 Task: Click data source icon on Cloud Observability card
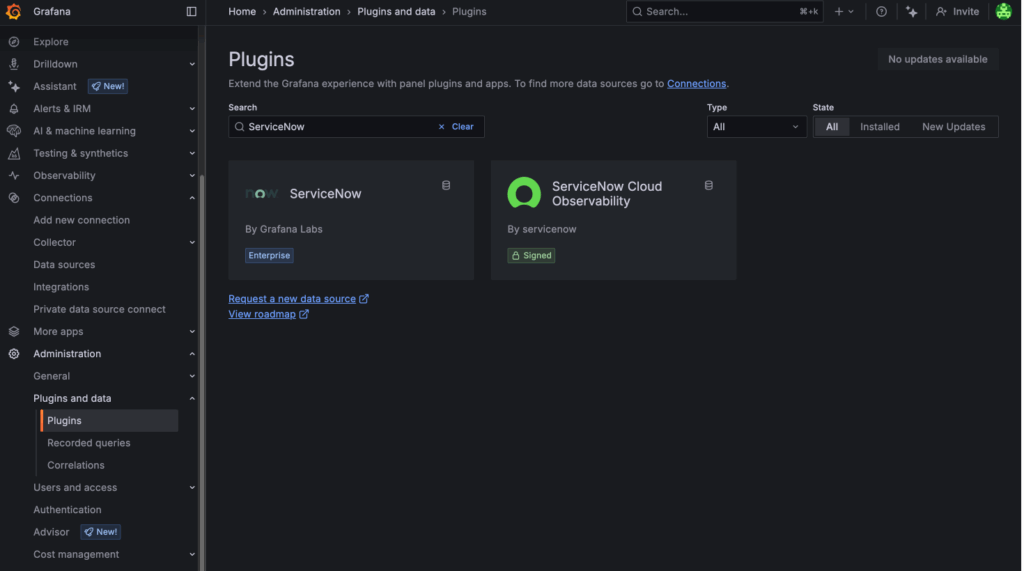(709, 186)
